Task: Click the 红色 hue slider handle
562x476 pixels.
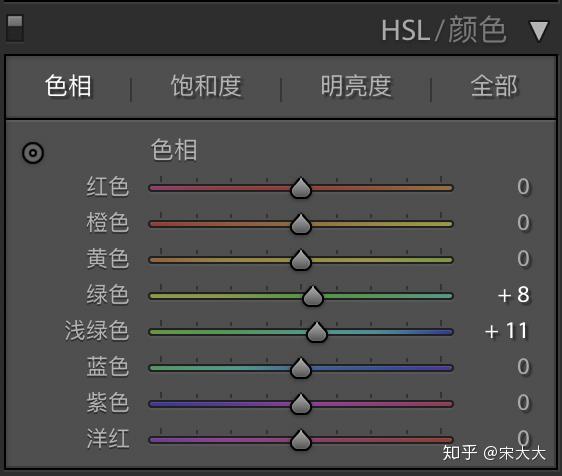Action: point(301,188)
